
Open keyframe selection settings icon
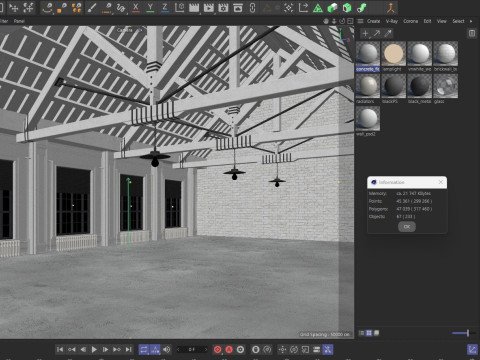click(240, 349)
